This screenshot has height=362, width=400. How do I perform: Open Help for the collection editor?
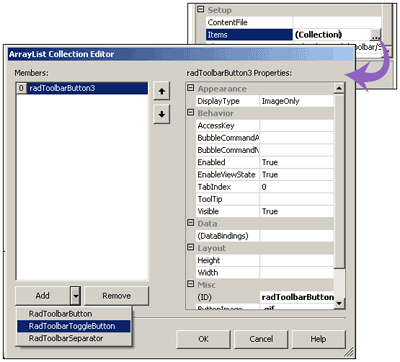tap(318, 339)
